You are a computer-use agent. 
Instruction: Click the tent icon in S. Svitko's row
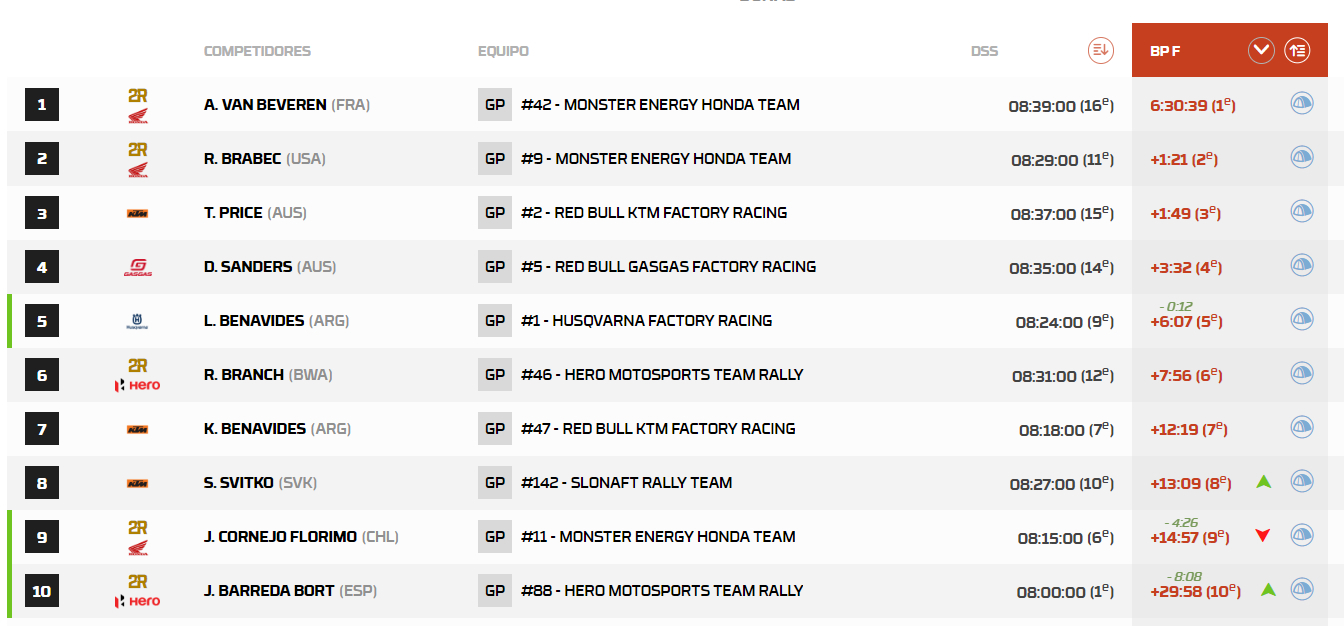[1301, 481]
